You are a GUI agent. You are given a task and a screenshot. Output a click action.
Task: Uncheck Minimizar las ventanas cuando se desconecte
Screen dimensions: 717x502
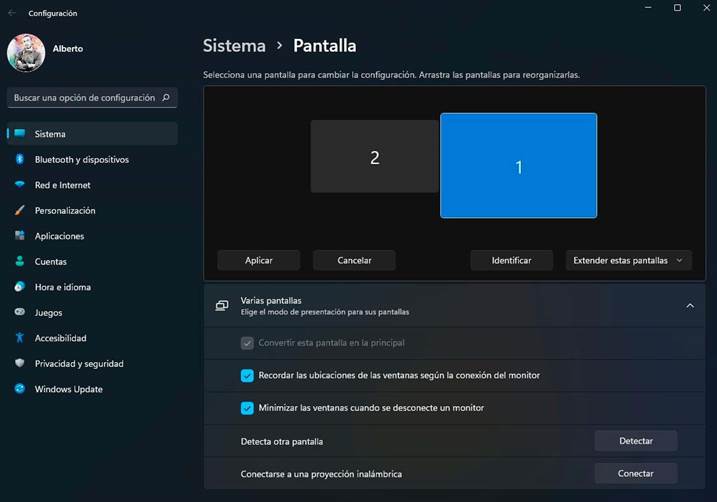[x=247, y=408]
